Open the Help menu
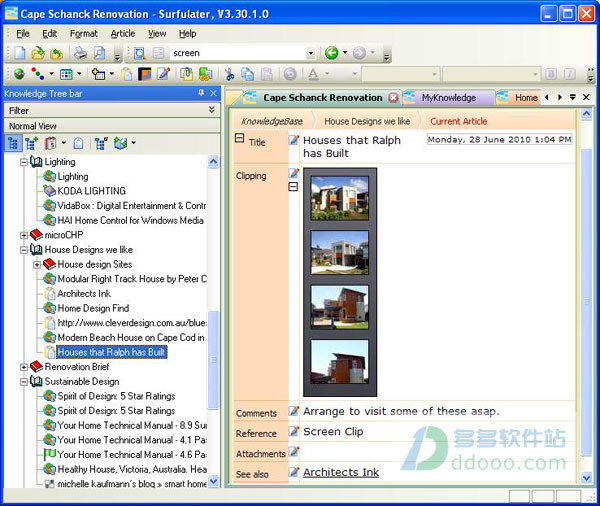 [x=188, y=34]
